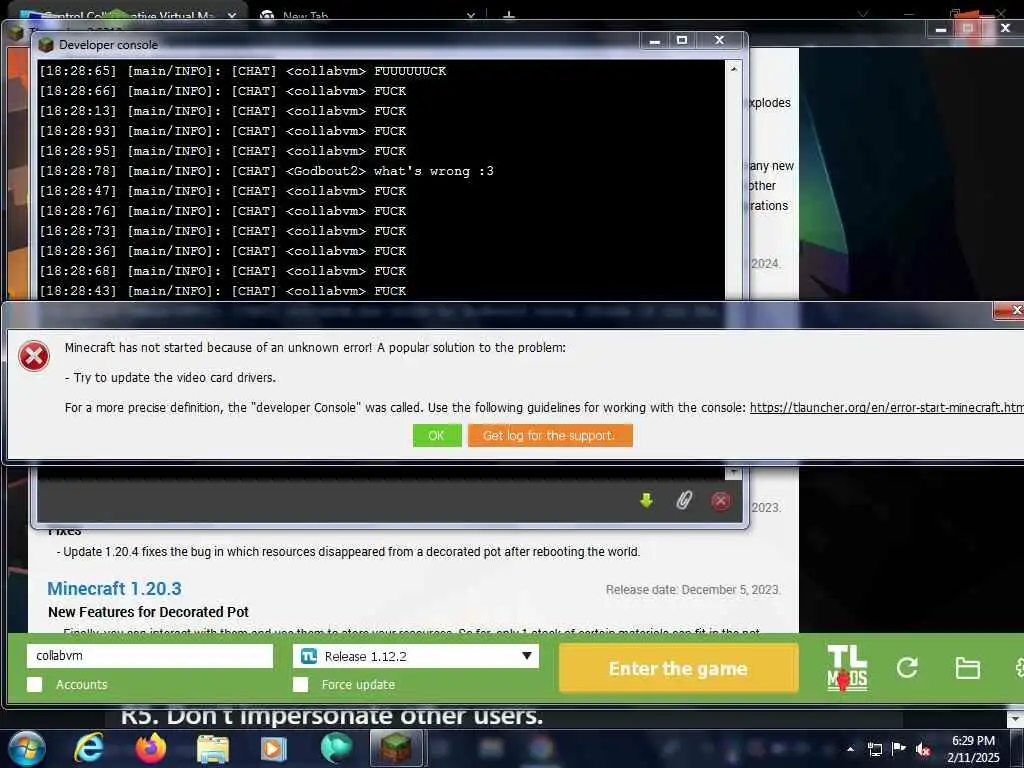Open Windows Media Player taskbar icon
This screenshot has height=768, width=1024.
click(274, 748)
